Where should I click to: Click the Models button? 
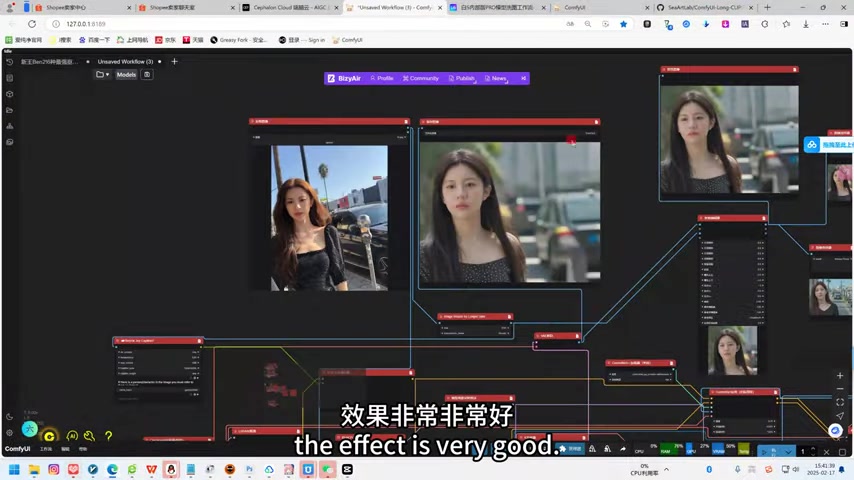click(x=126, y=75)
